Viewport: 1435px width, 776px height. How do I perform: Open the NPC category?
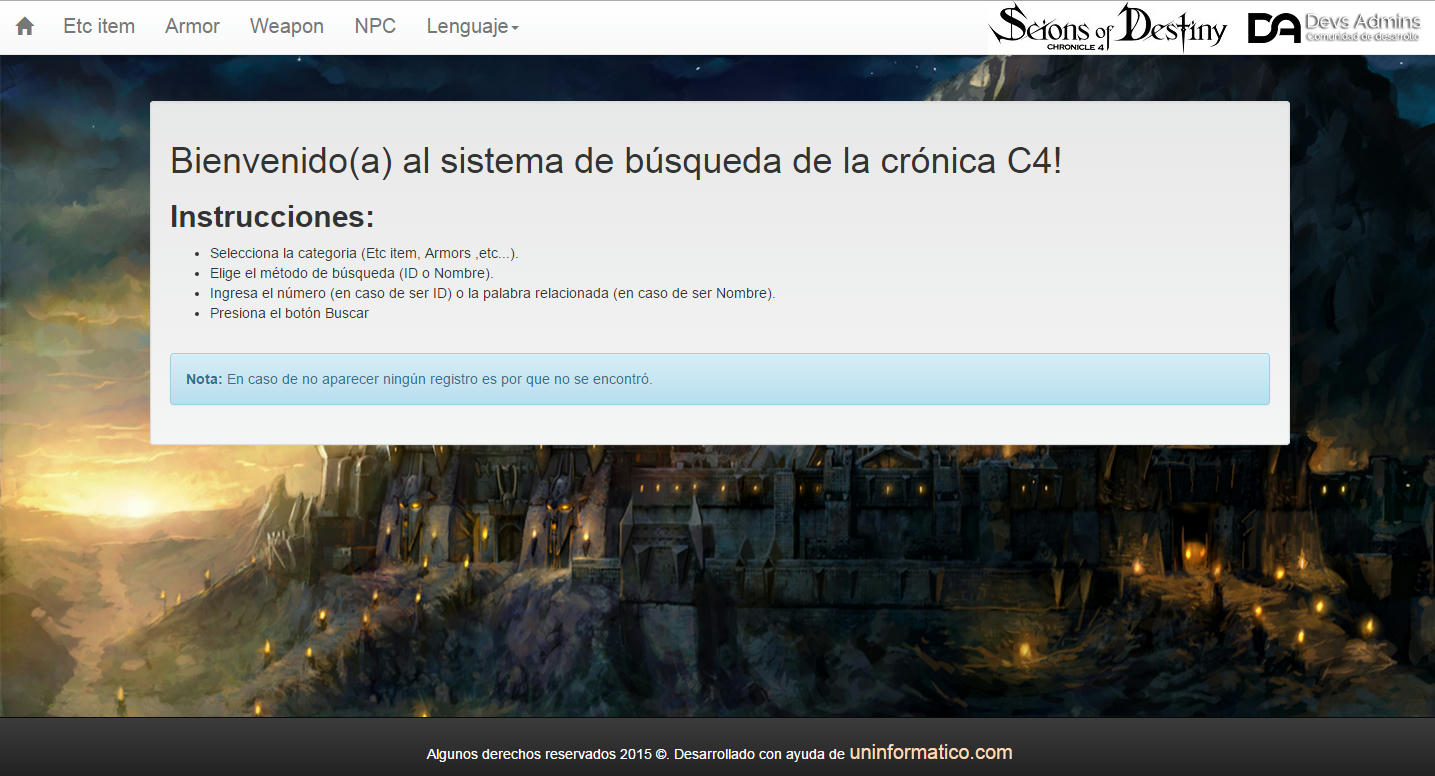375,27
